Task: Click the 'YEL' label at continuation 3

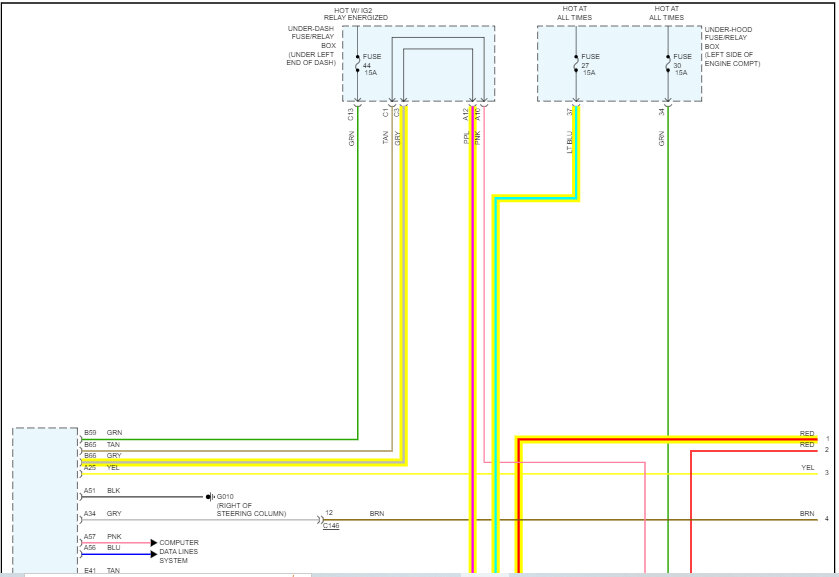Action: (x=807, y=467)
